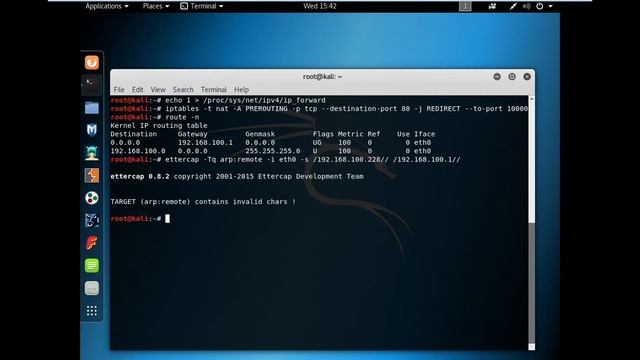Launch Metasploit (blue M icon) from dock
The image size is (640, 360).
coord(92,130)
